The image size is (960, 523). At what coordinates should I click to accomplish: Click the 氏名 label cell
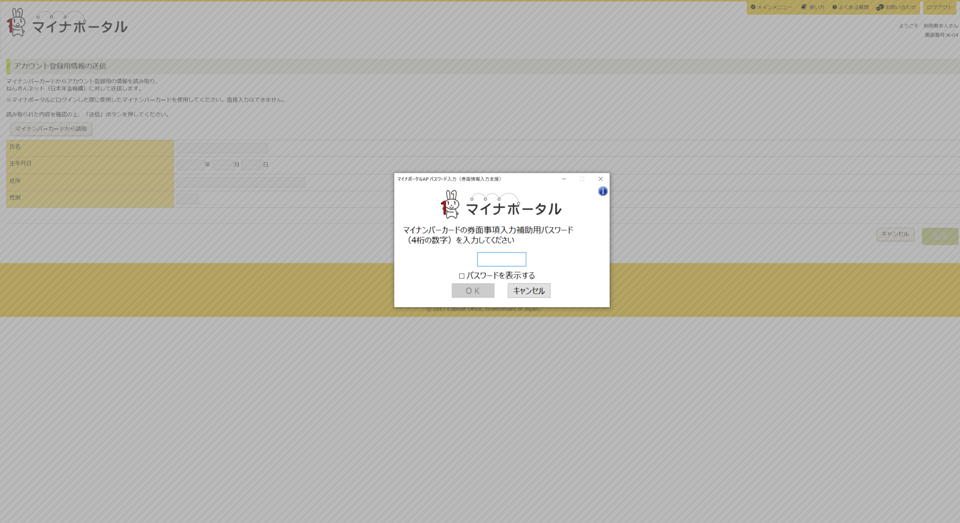pos(90,148)
